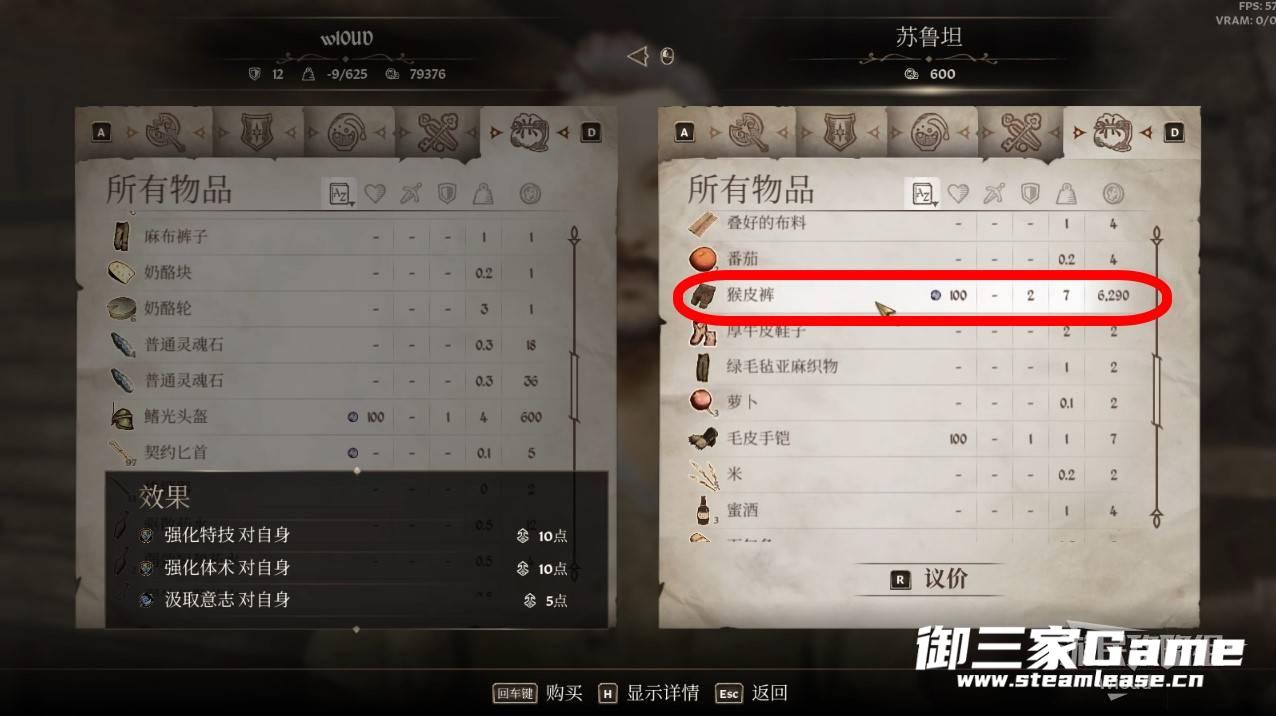The height and width of the screenshot is (716, 1276).
Task: Open A-Z sort dropdown in merchant inventory
Action: (x=922, y=193)
